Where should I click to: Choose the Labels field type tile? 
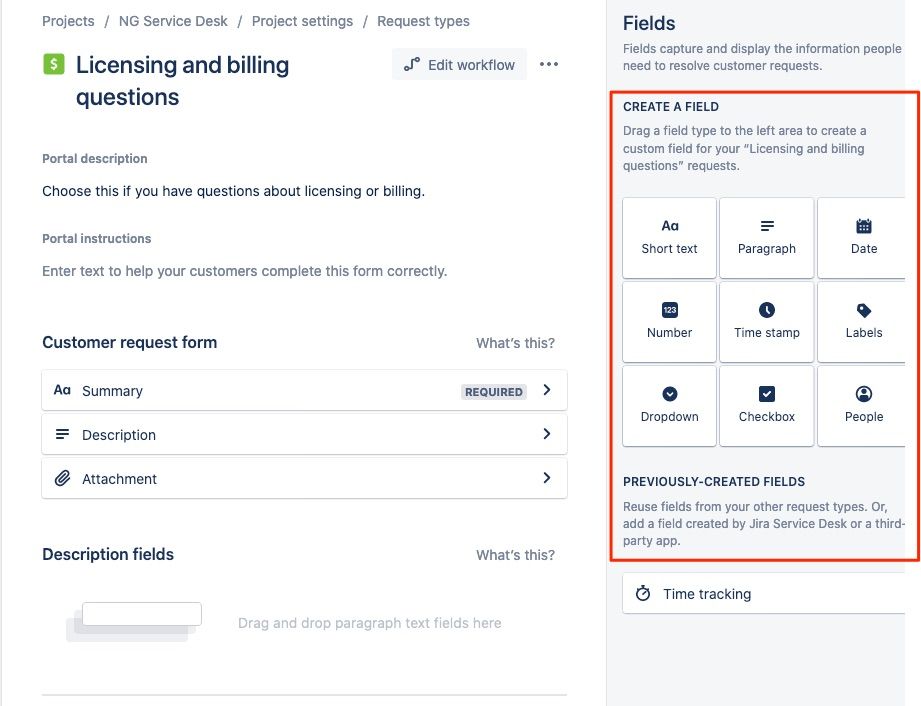862,321
